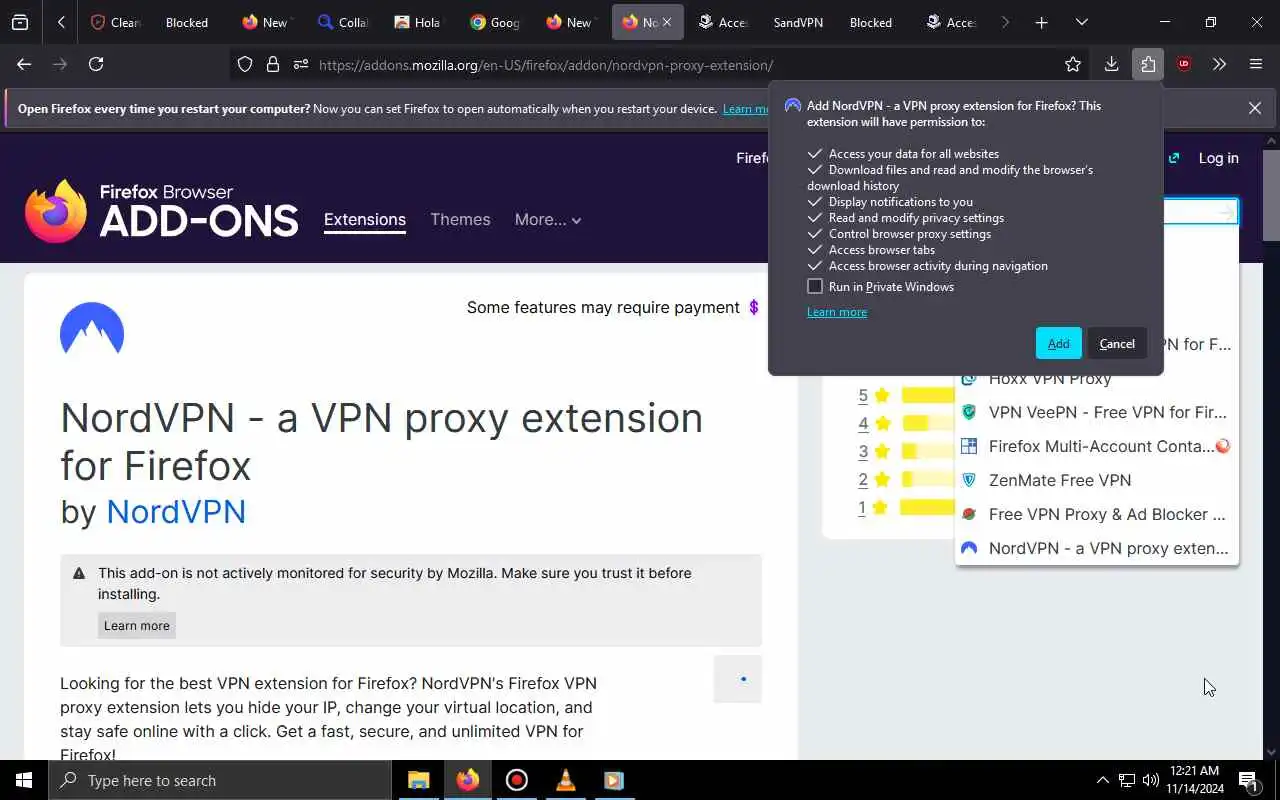Expand the More... dropdown menu
Viewport: 1280px width, 800px height.
coord(548,219)
